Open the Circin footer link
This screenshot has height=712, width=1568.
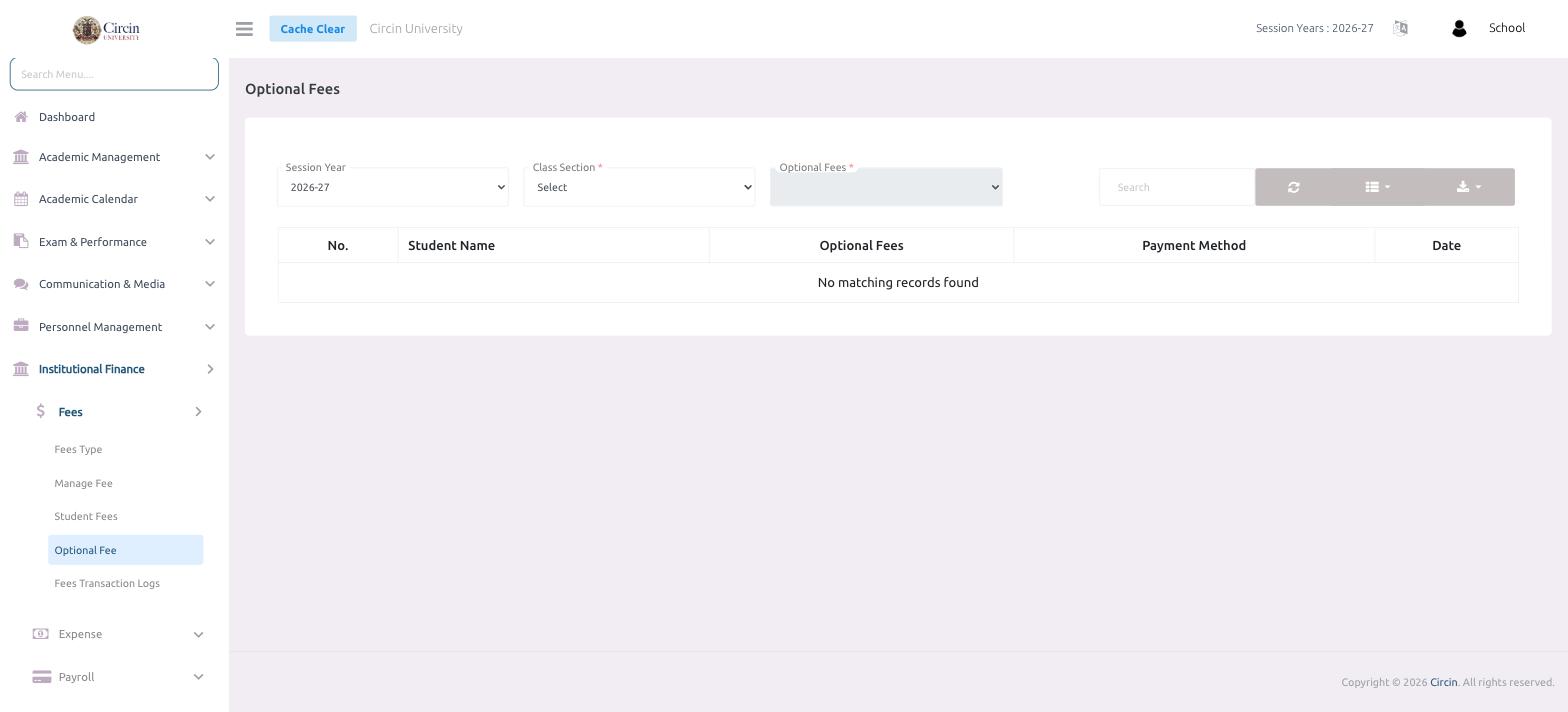pos(1443,682)
